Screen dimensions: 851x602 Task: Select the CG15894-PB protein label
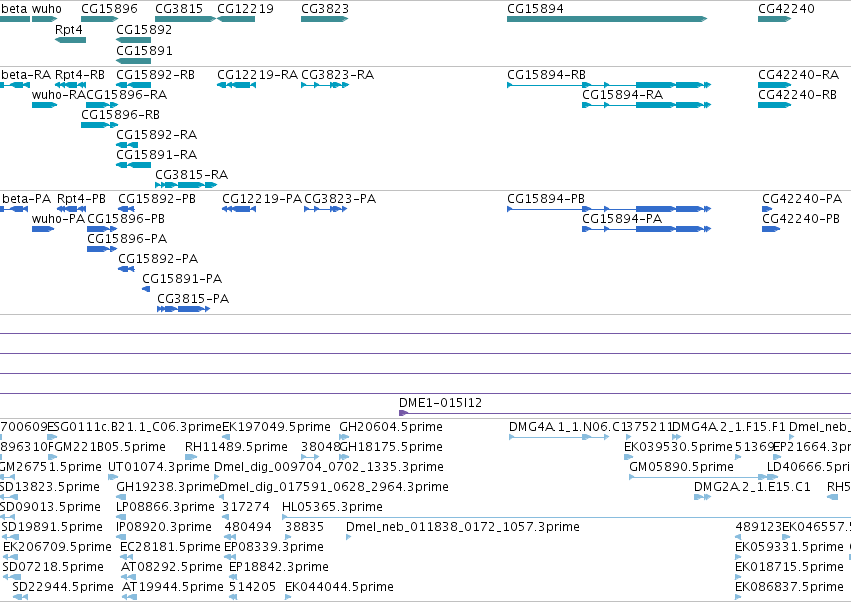coord(546,199)
